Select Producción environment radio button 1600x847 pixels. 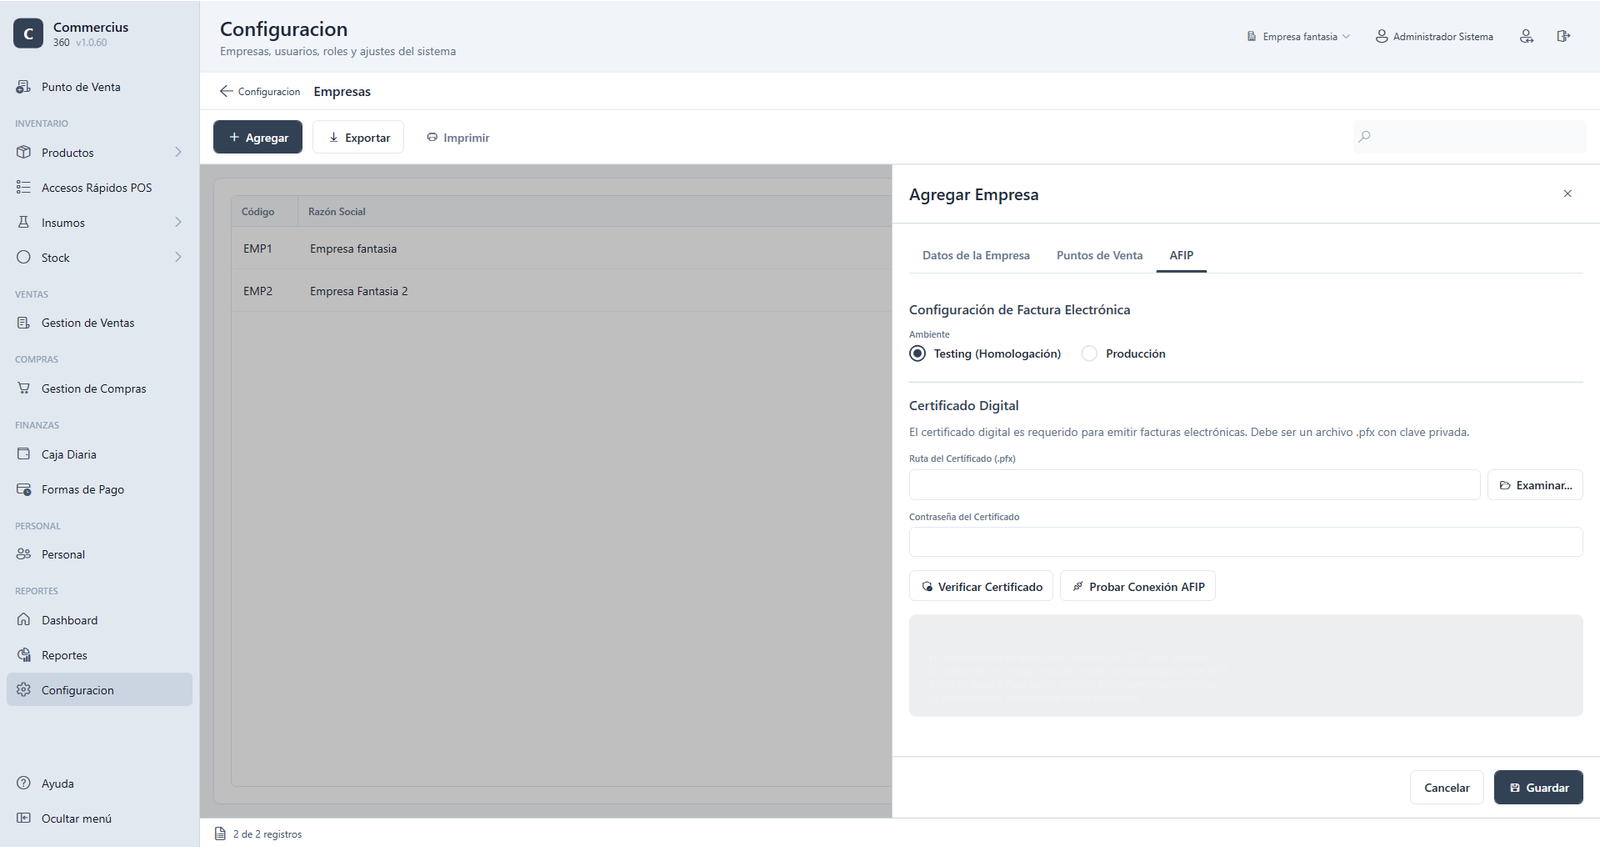tap(1089, 353)
